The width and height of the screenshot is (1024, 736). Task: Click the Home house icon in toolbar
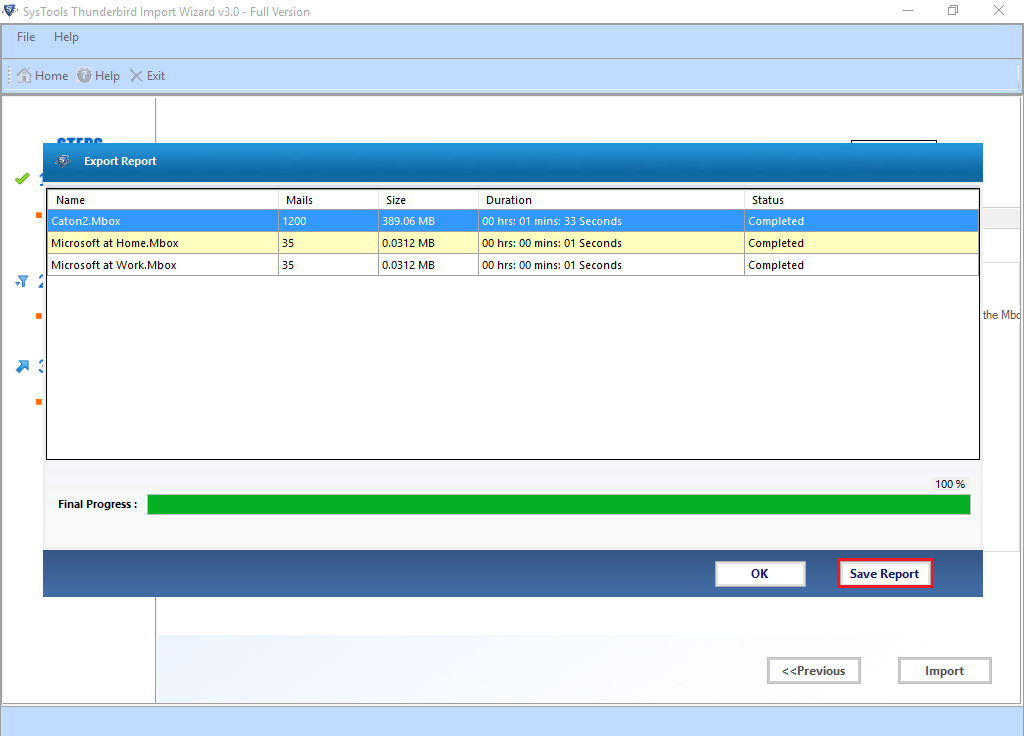(x=24, y=76)
